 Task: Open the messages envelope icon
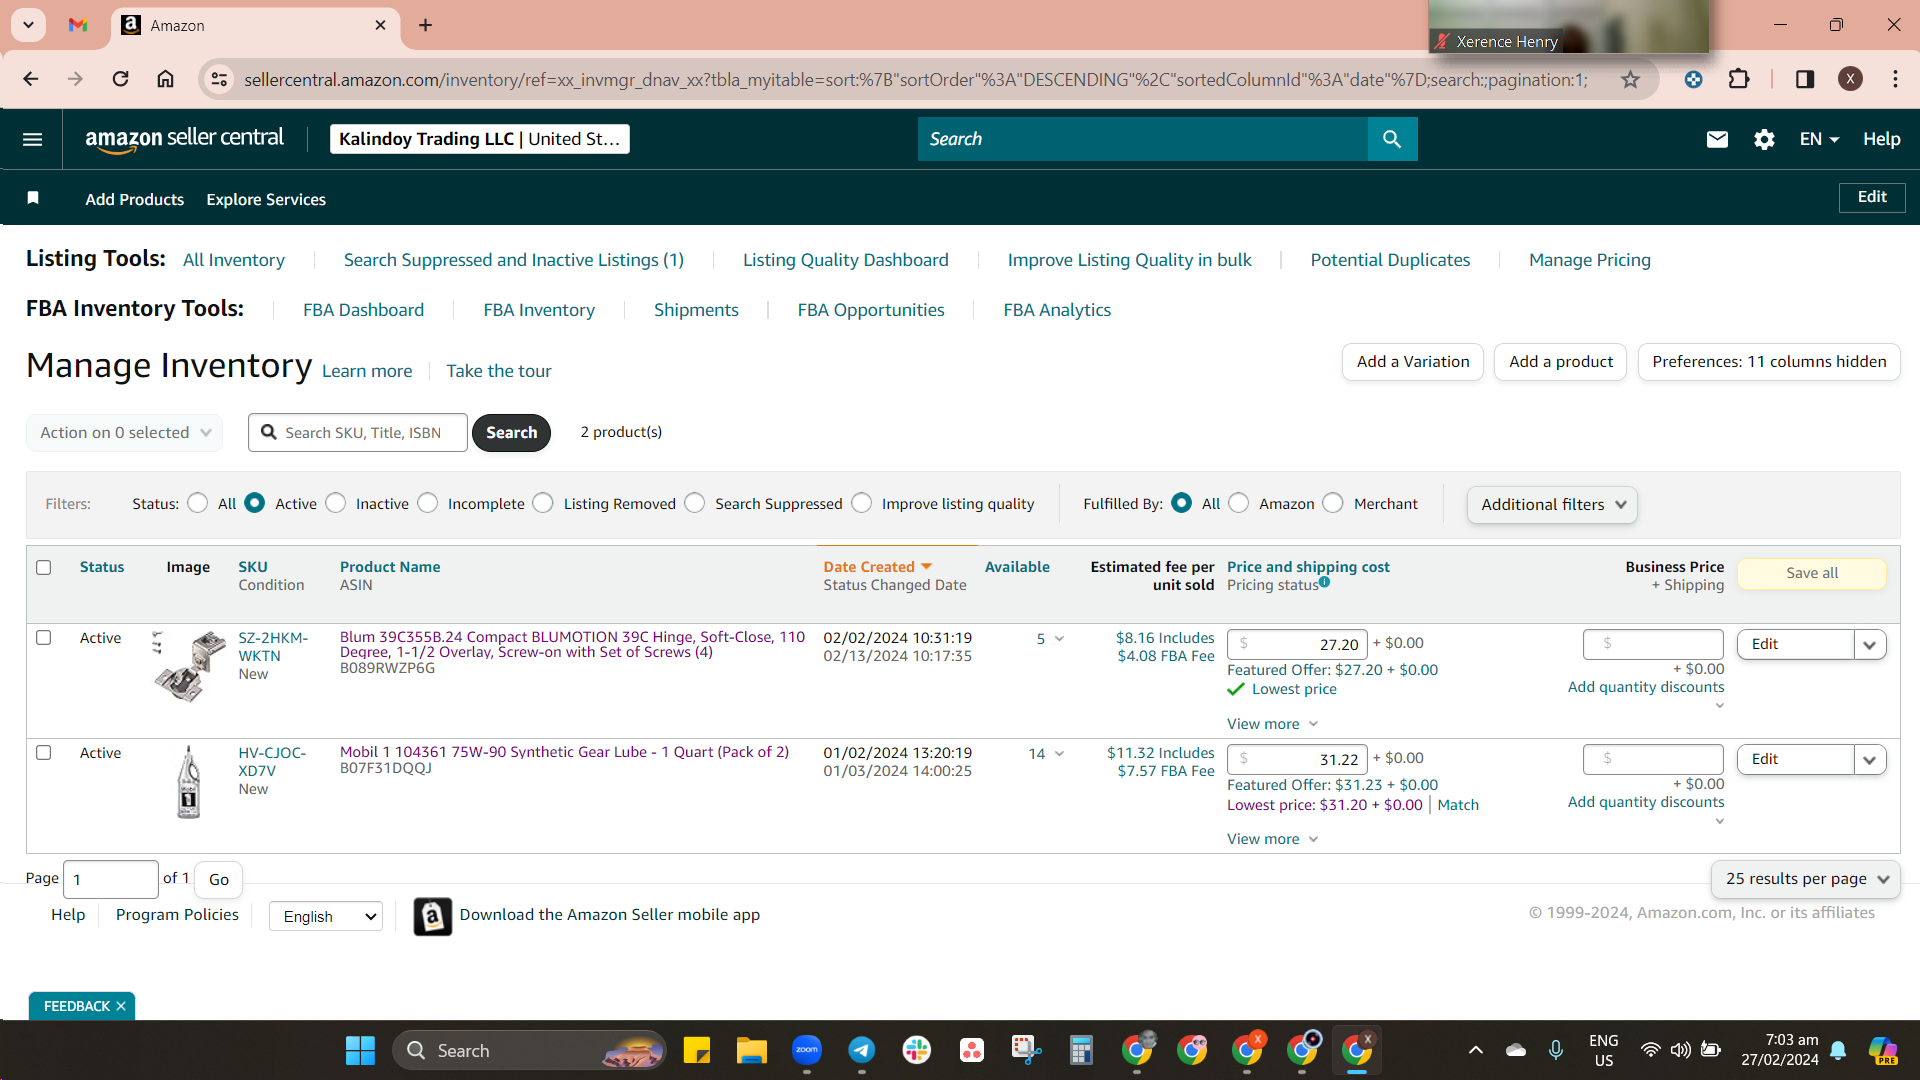click(1717, 139)
